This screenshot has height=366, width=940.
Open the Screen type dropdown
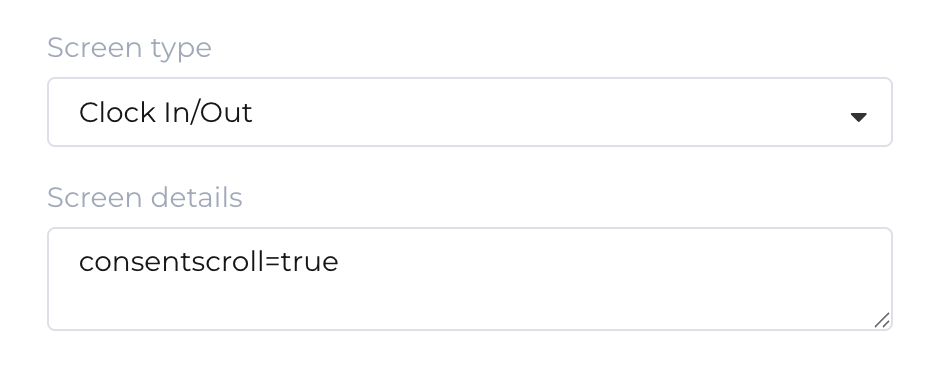(469, 112)
